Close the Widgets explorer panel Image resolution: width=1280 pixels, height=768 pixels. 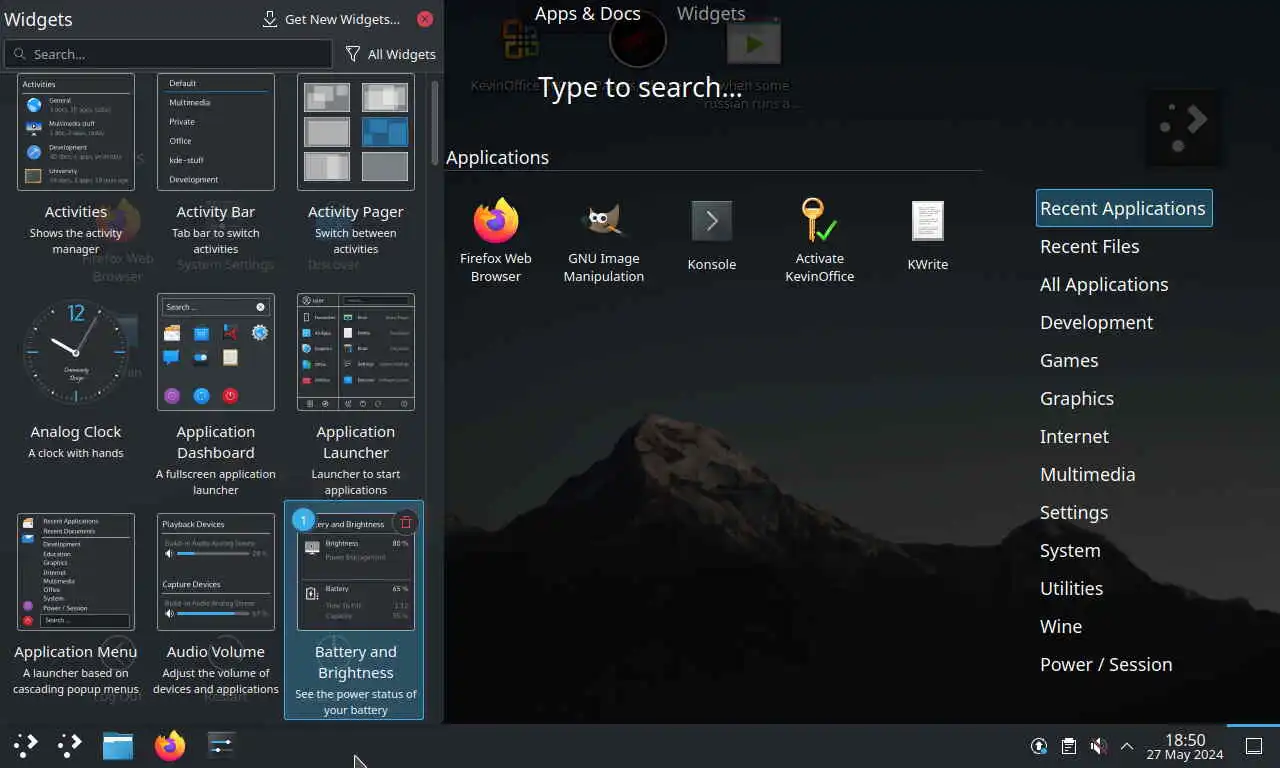point(425,19)
